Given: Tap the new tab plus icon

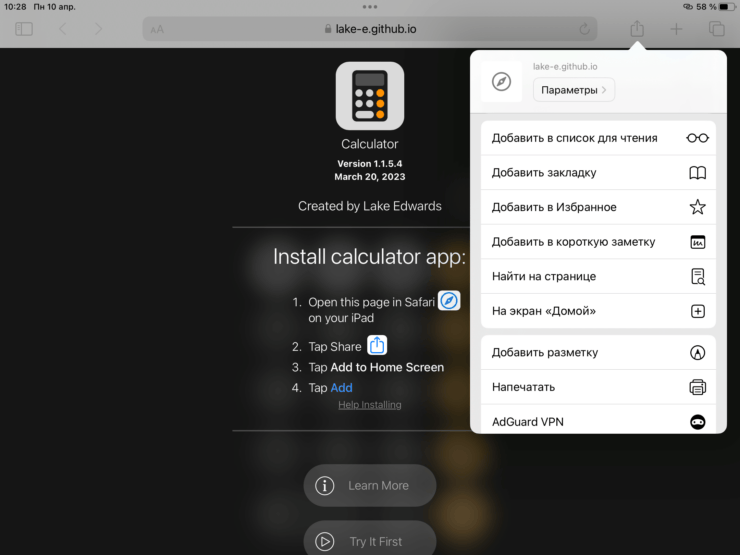Looking at the screenshot, I should click(x=676, y=29).
